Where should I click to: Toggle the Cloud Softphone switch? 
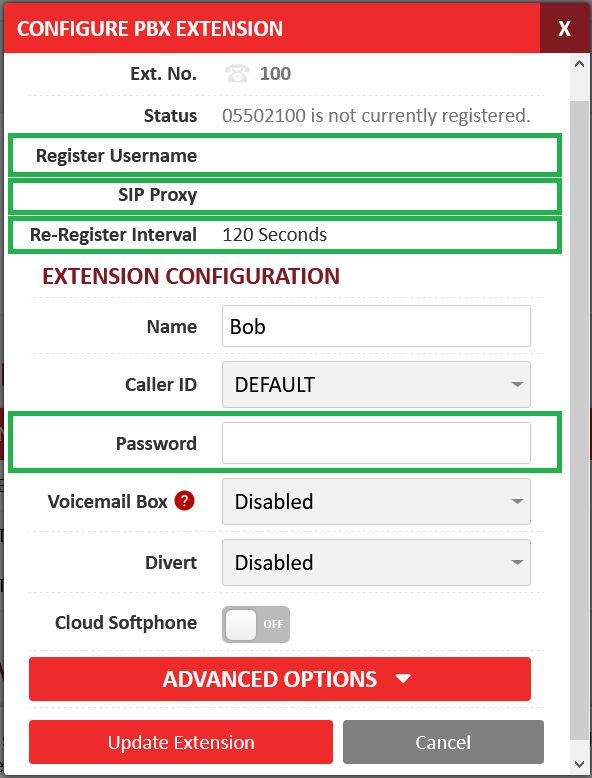pos(256,624)
